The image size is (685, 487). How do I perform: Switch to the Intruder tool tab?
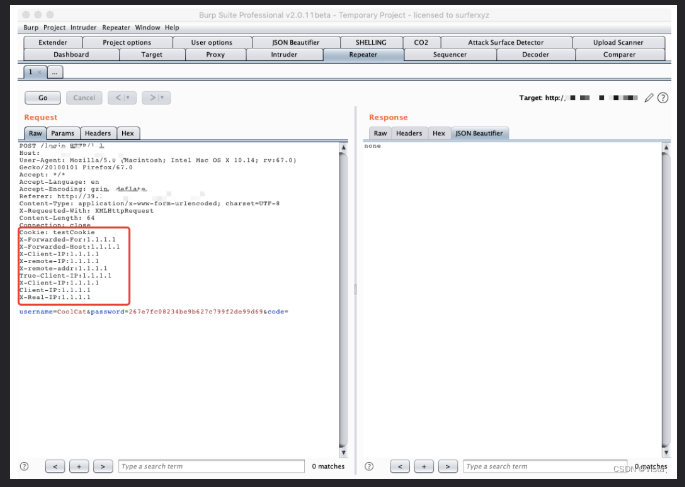(x=284, y=55)
